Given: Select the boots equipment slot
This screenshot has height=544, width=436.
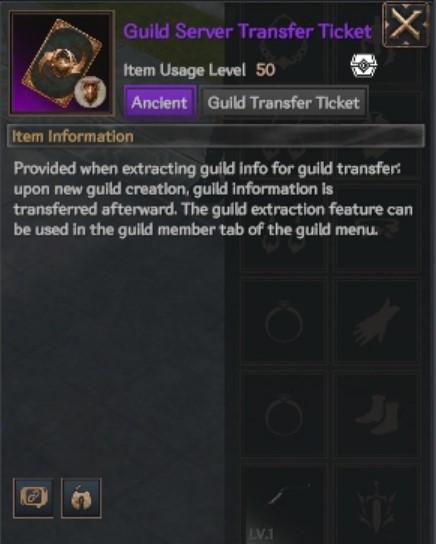Looking at the screenshot, I should [377, 414].
